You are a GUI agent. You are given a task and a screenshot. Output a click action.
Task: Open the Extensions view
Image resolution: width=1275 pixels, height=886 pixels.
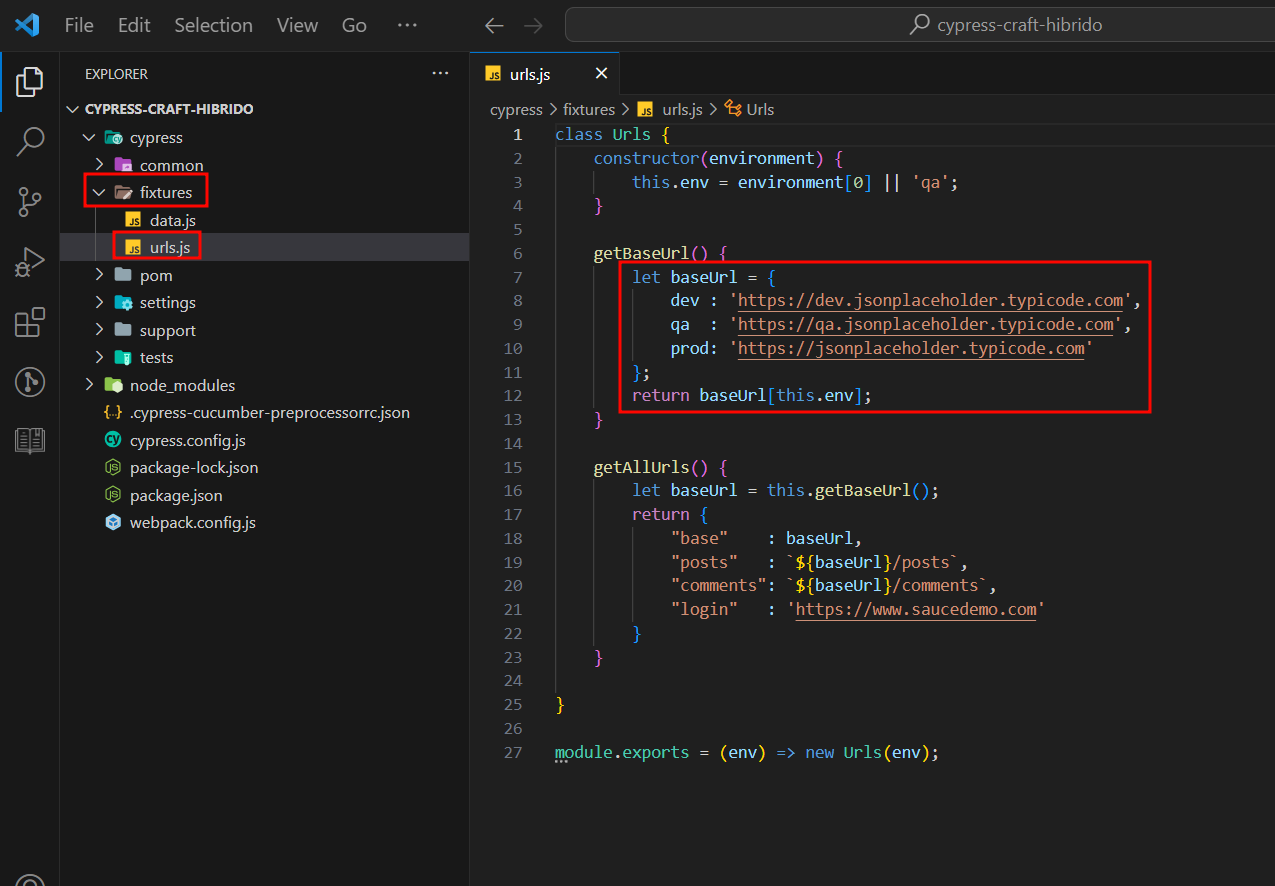(30, 322)
